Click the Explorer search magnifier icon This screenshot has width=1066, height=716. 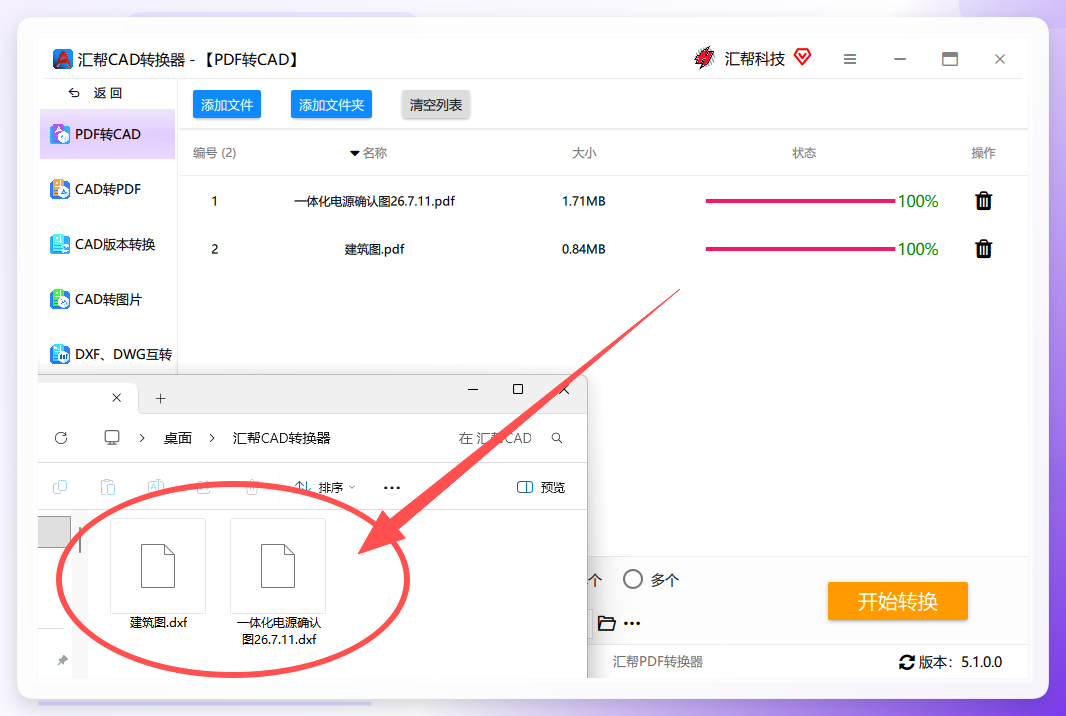click(x=557, y=438)
